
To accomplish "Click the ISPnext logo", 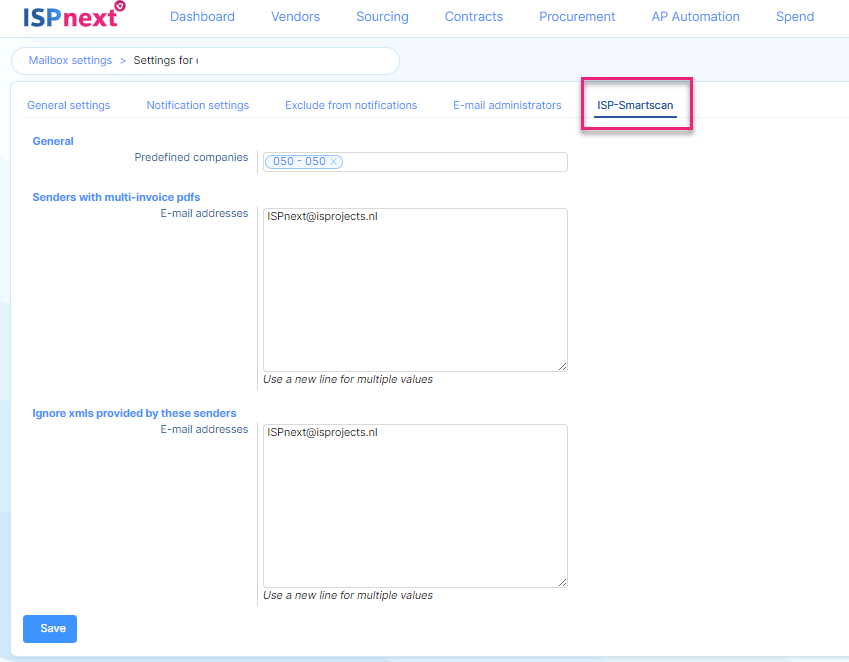I will 74,16.
